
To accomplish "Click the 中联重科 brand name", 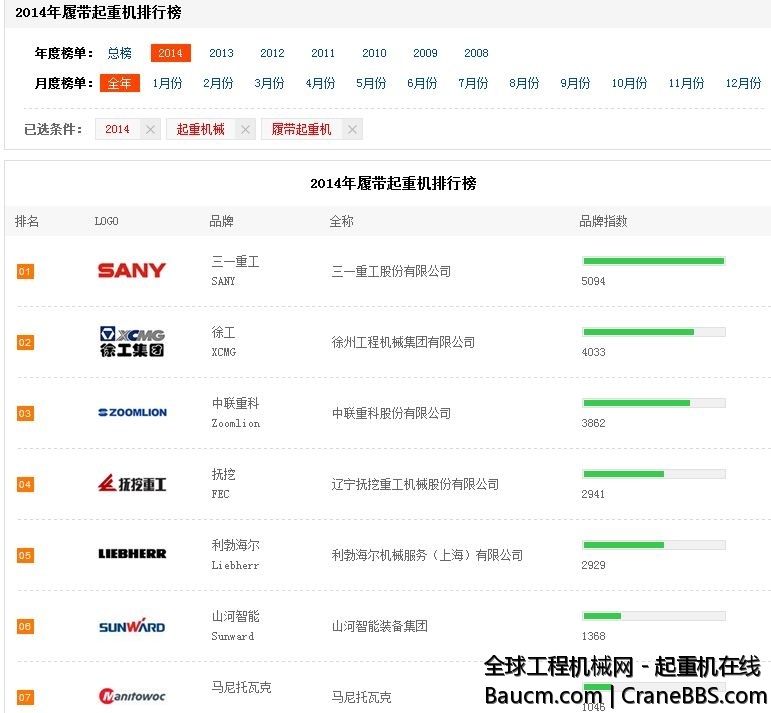I will pos(235,403).
